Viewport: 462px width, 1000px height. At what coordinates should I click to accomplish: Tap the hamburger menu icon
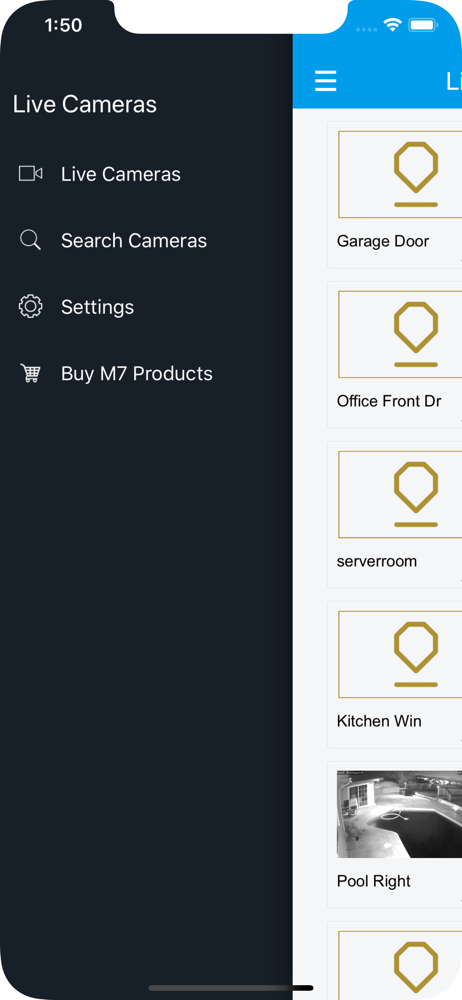pyautogui.click(x=325, y=81)
